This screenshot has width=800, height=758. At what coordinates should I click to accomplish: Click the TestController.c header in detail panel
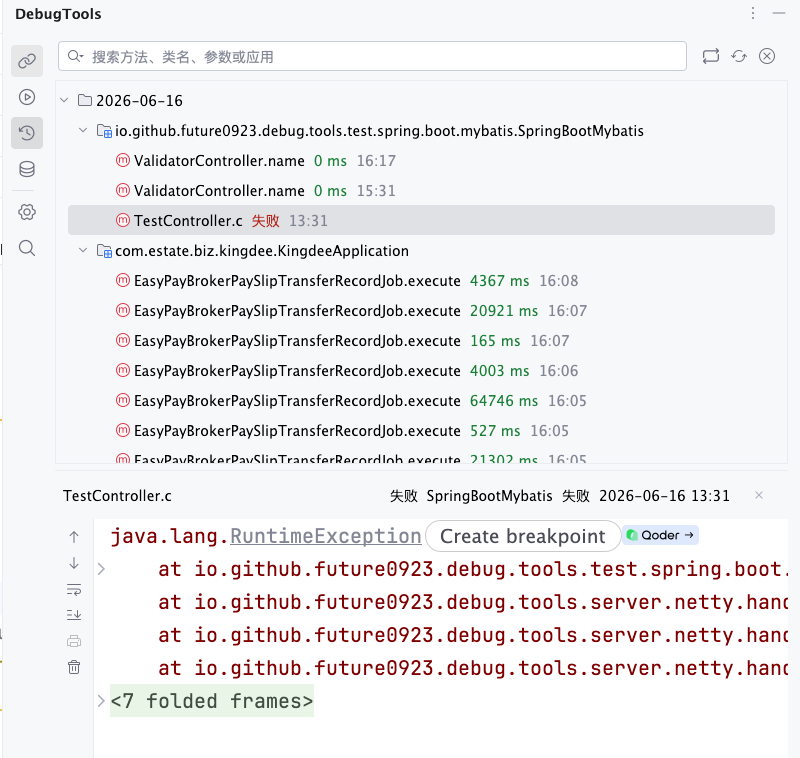click(117, 496)
